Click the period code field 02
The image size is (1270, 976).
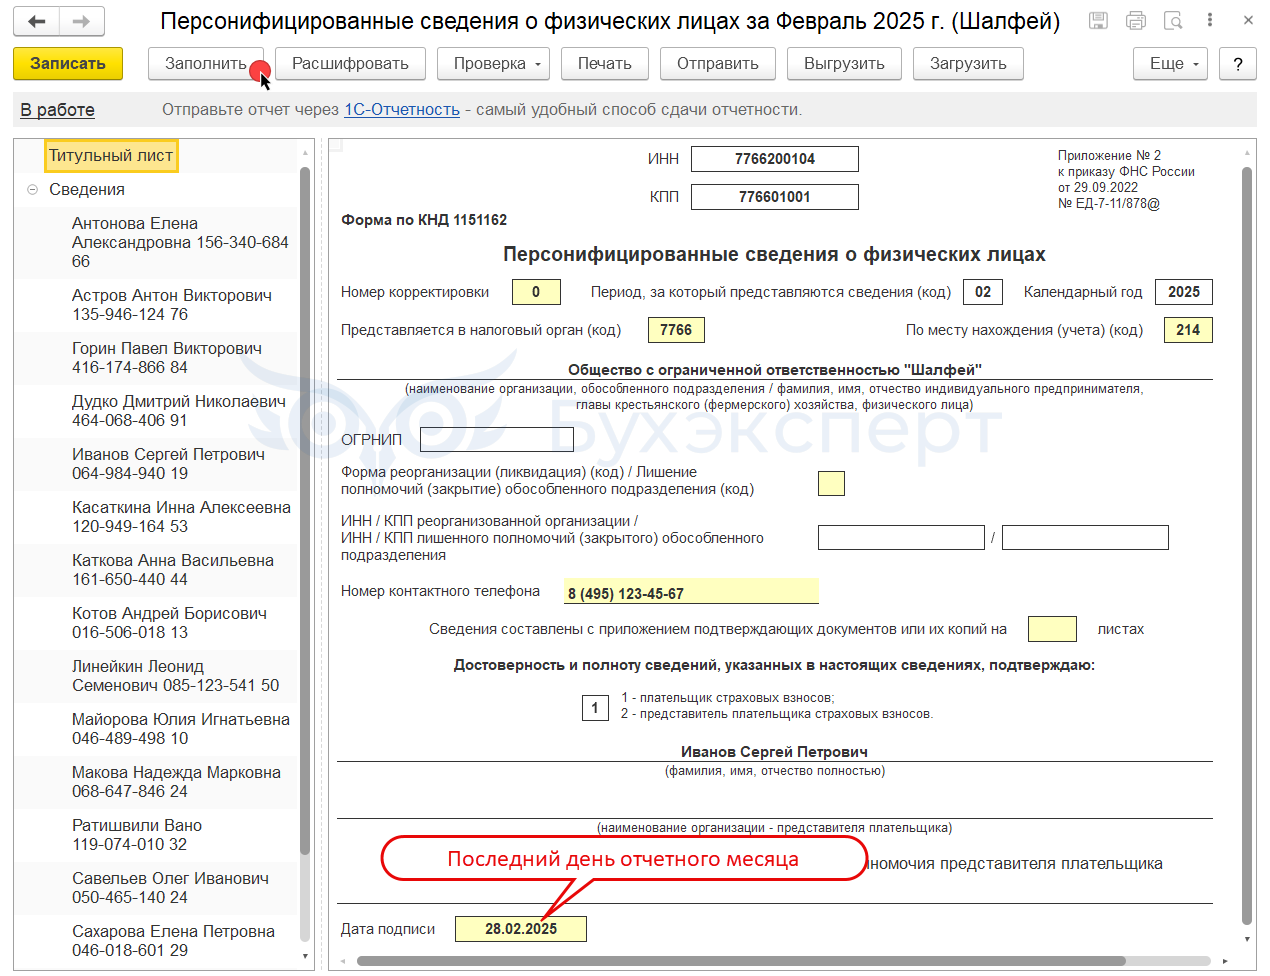point(983,292)
